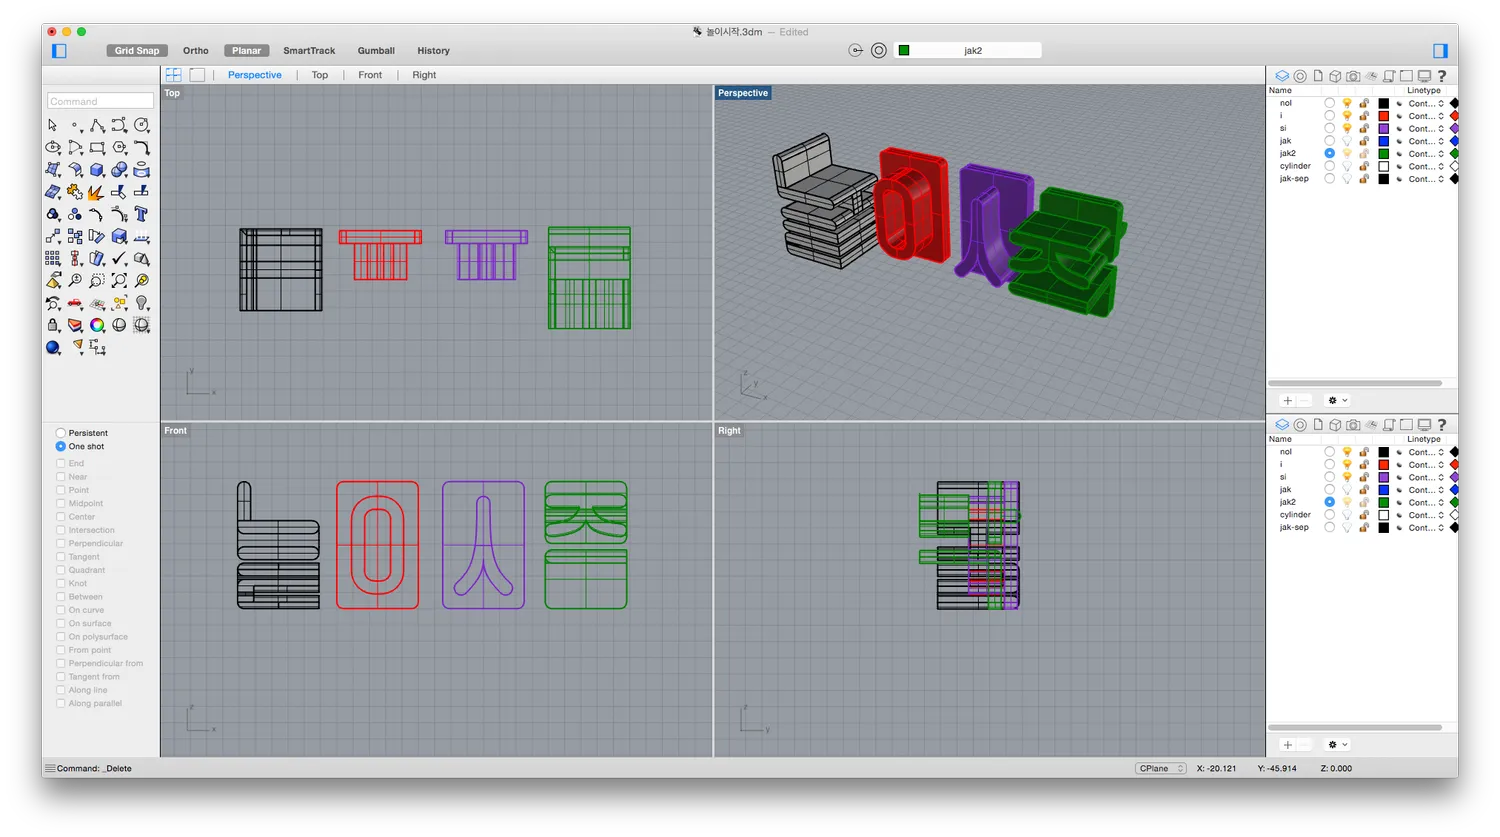Click the red car icon
The height and width of the screenshot is (837, 1500).
pos(75,303)
